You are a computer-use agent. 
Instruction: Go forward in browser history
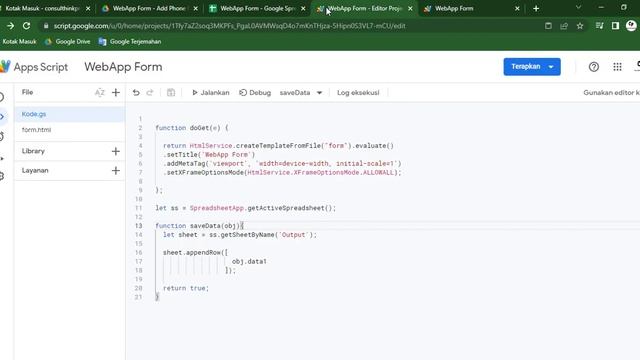click(11, 26)
